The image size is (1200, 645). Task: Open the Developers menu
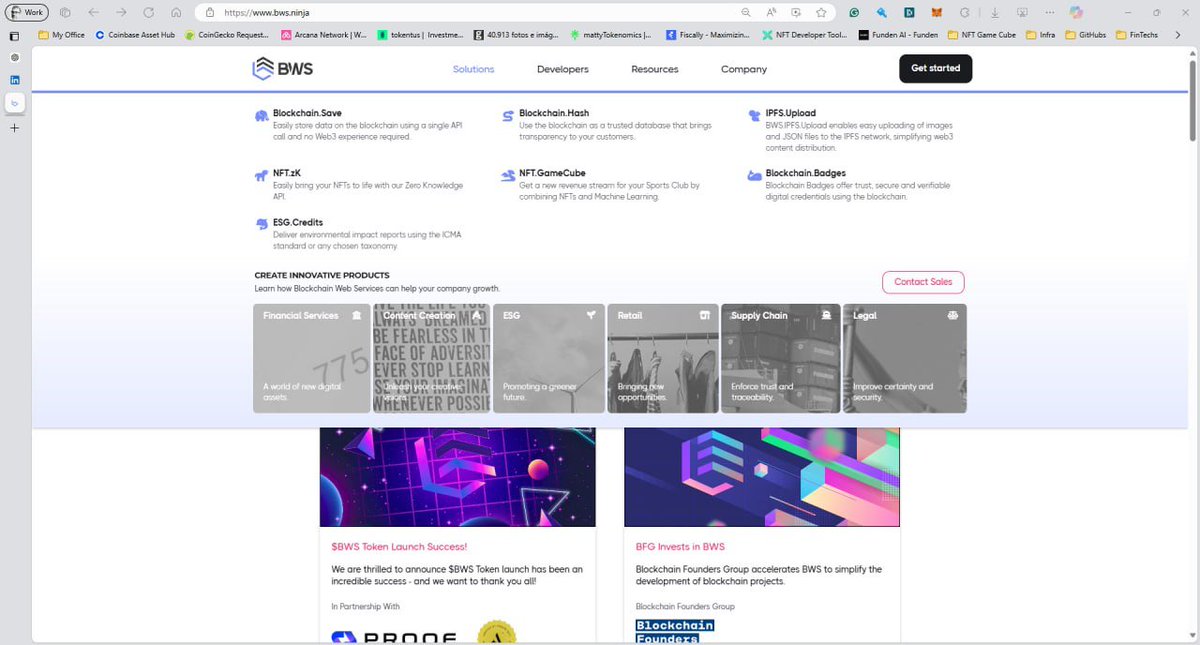pyautogui.click(x=562, y=69)
